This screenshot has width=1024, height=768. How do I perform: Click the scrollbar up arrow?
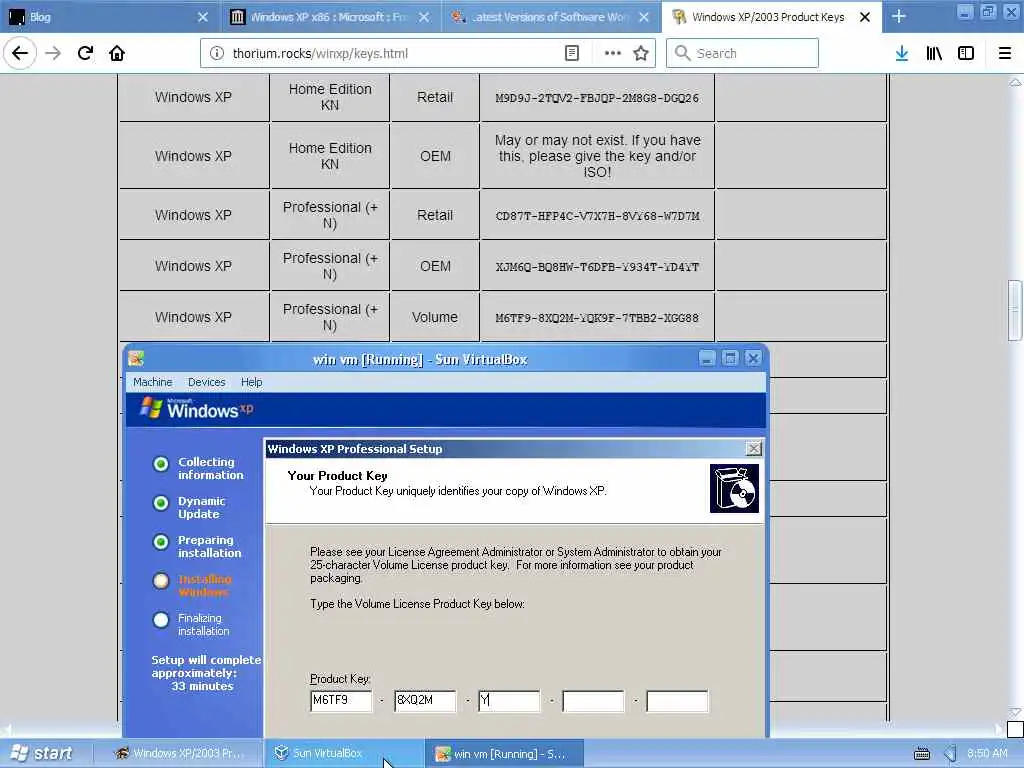click(1015, 82)
